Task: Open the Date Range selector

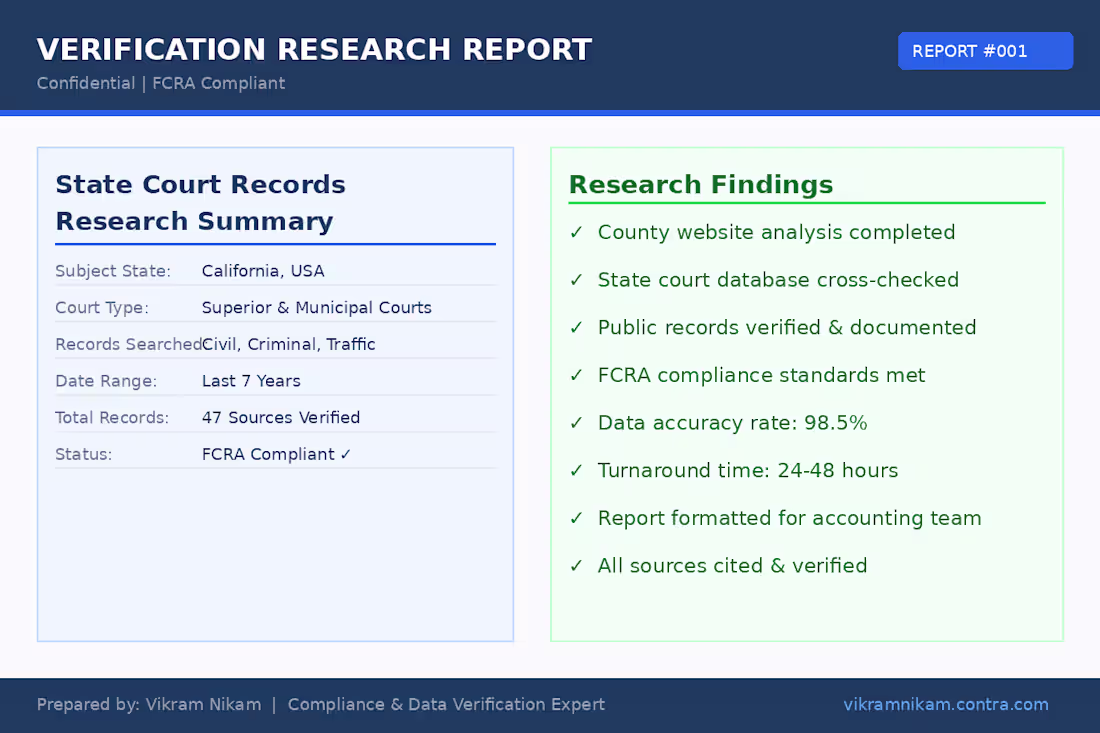Action: point(253,381)
